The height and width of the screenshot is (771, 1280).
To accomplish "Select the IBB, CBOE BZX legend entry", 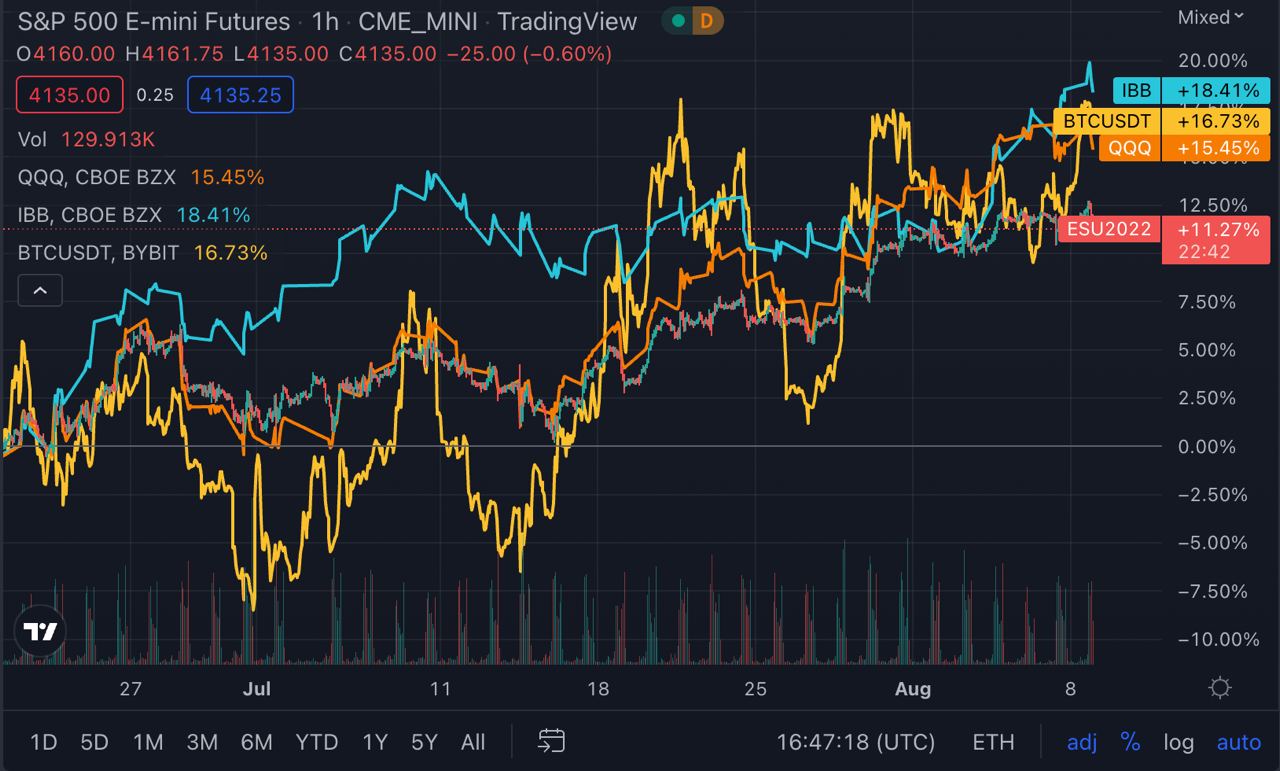I will pos(134,215).
